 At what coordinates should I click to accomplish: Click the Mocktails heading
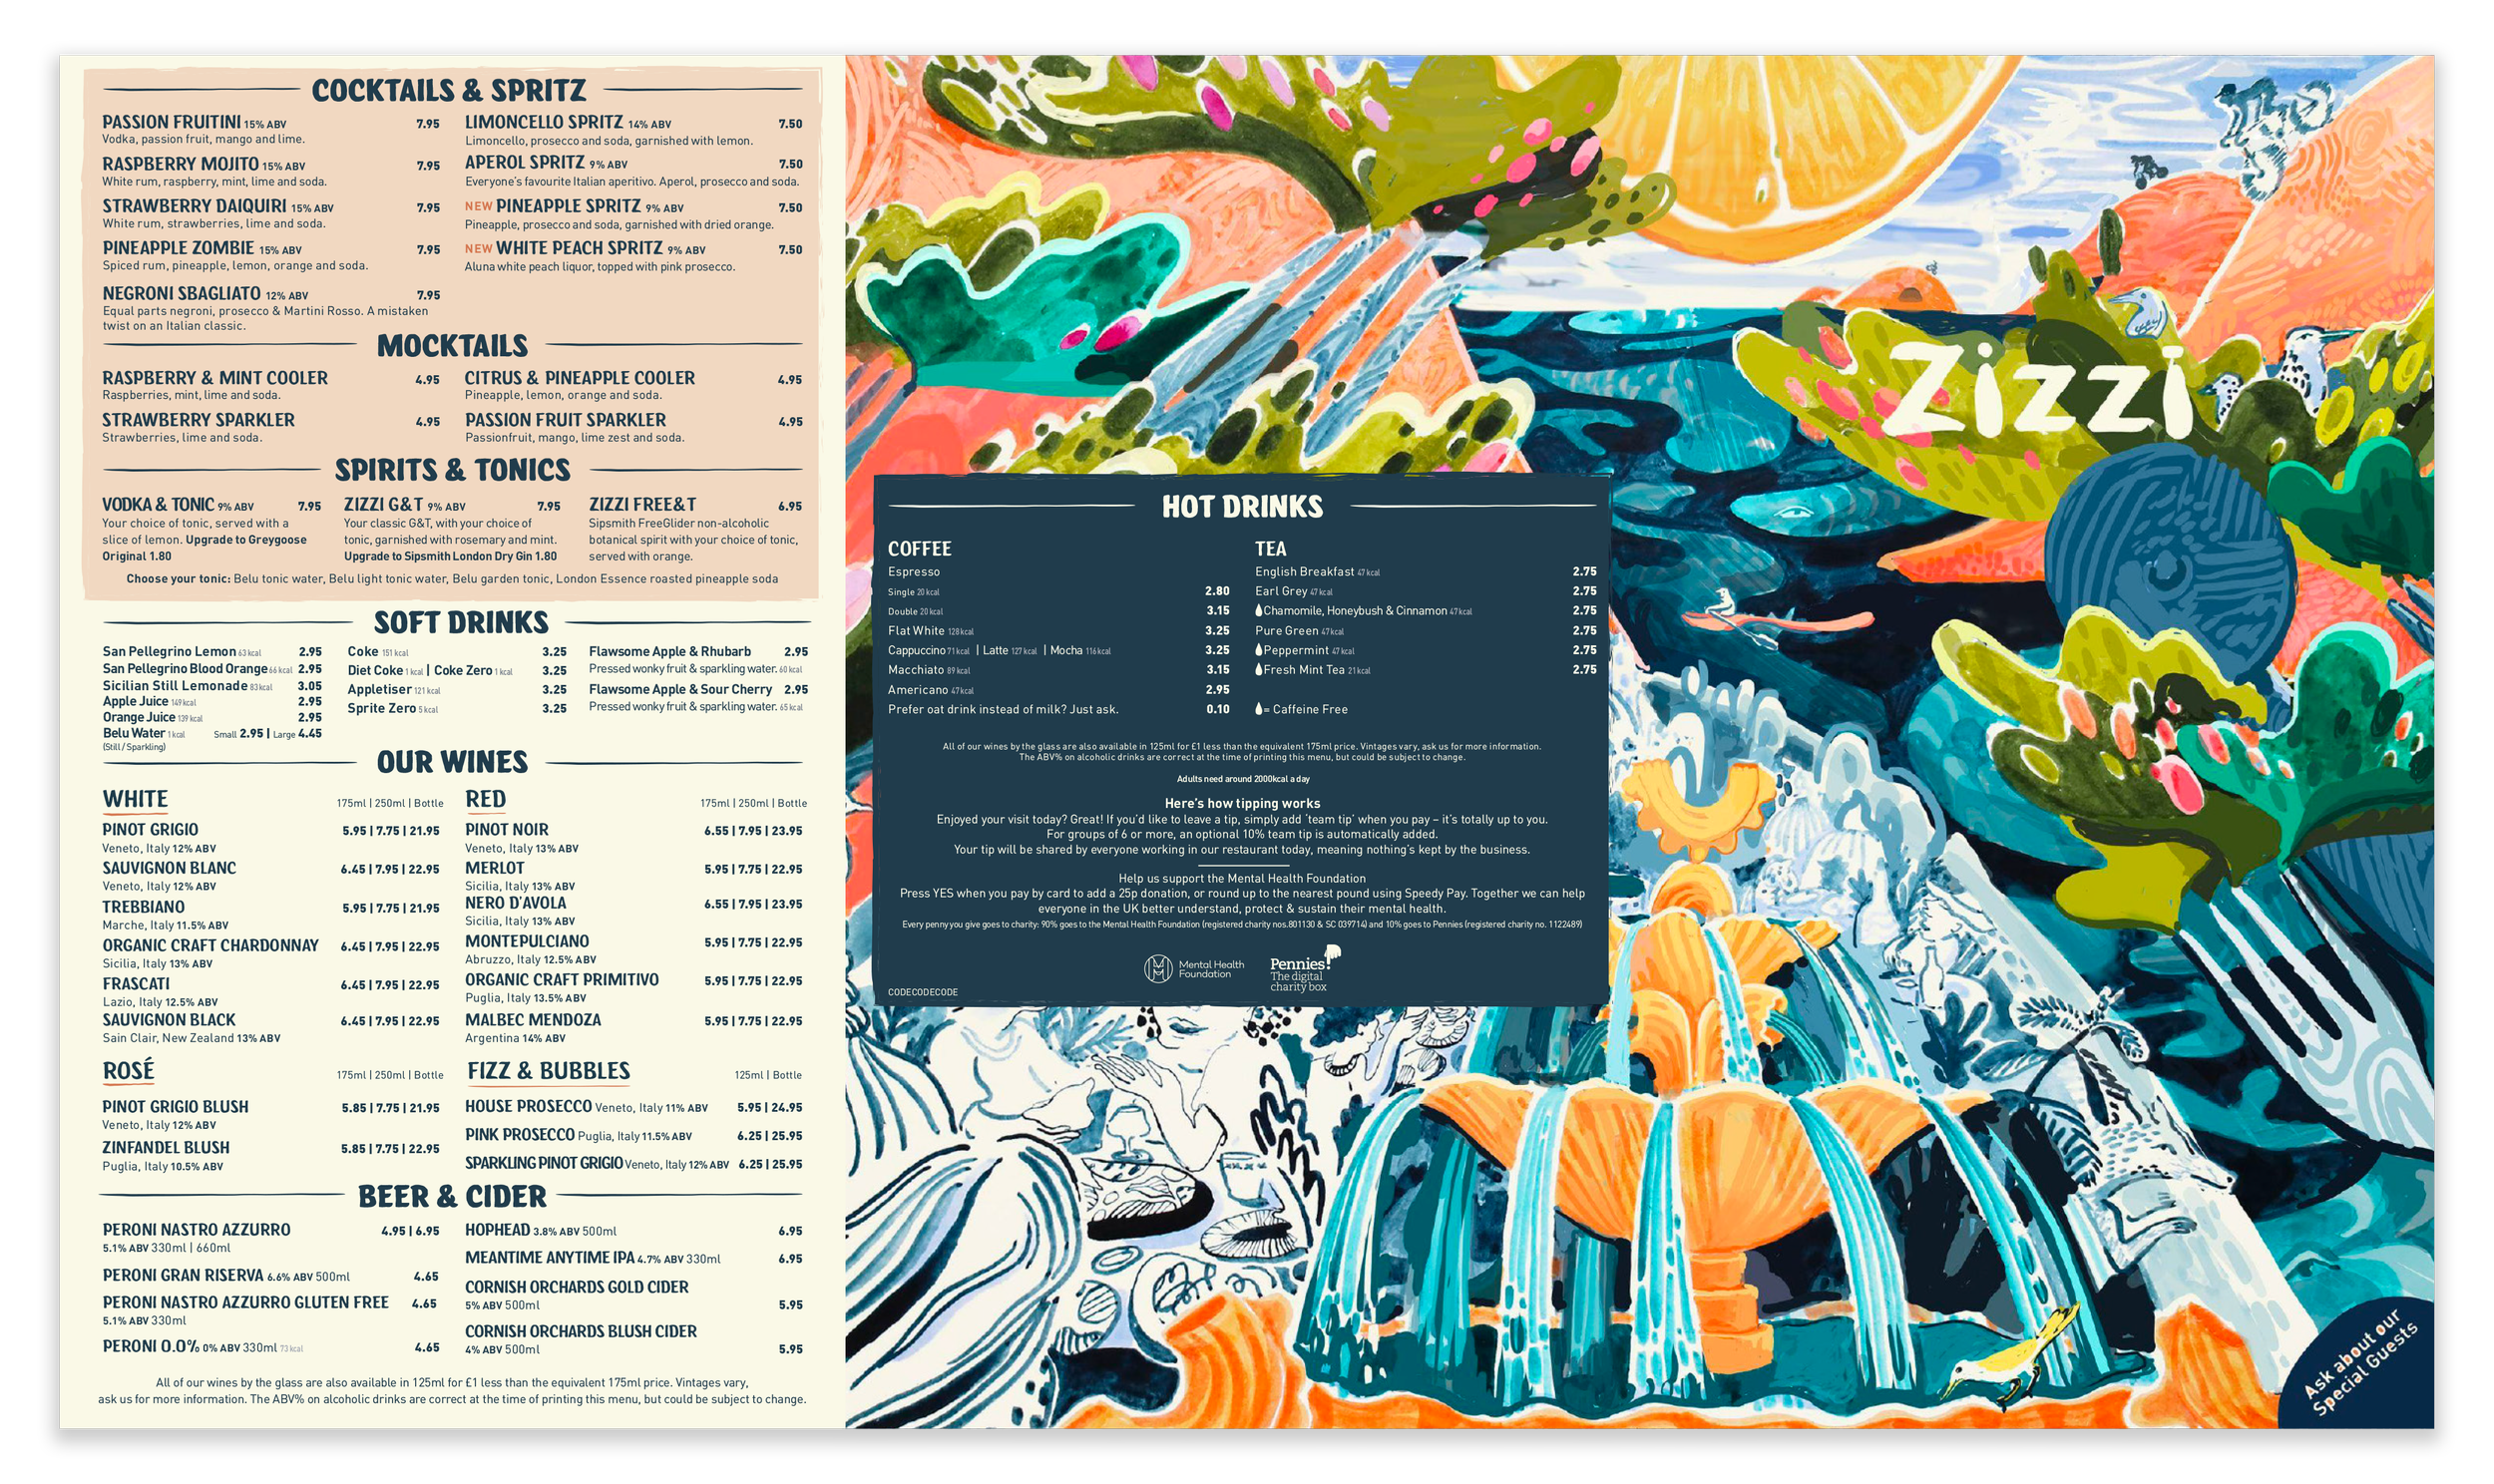[452, 346]
